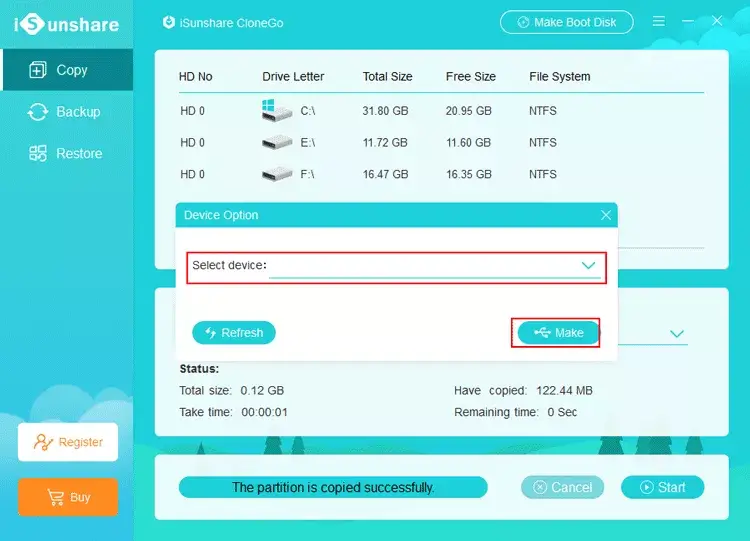Click the Restore icon in sidebar
The height and width of the screenshot is (541, 750).
[x=38, y=154]
